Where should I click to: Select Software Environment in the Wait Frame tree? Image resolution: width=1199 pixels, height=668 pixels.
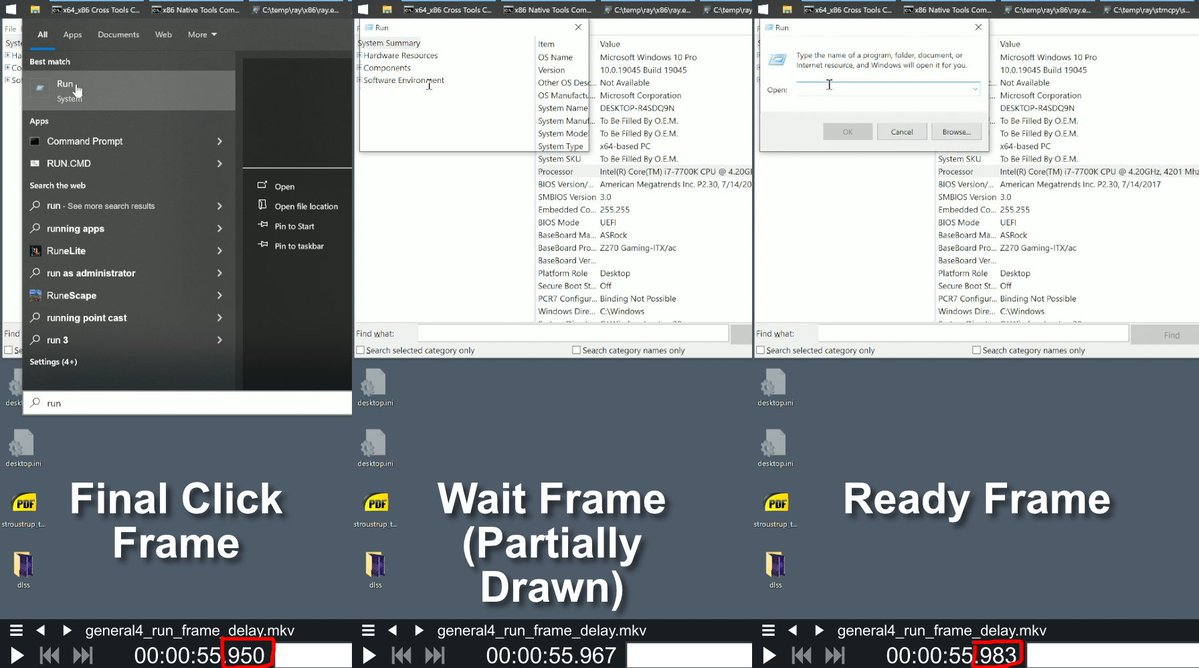pyautogui.click(x=404, y=80)
